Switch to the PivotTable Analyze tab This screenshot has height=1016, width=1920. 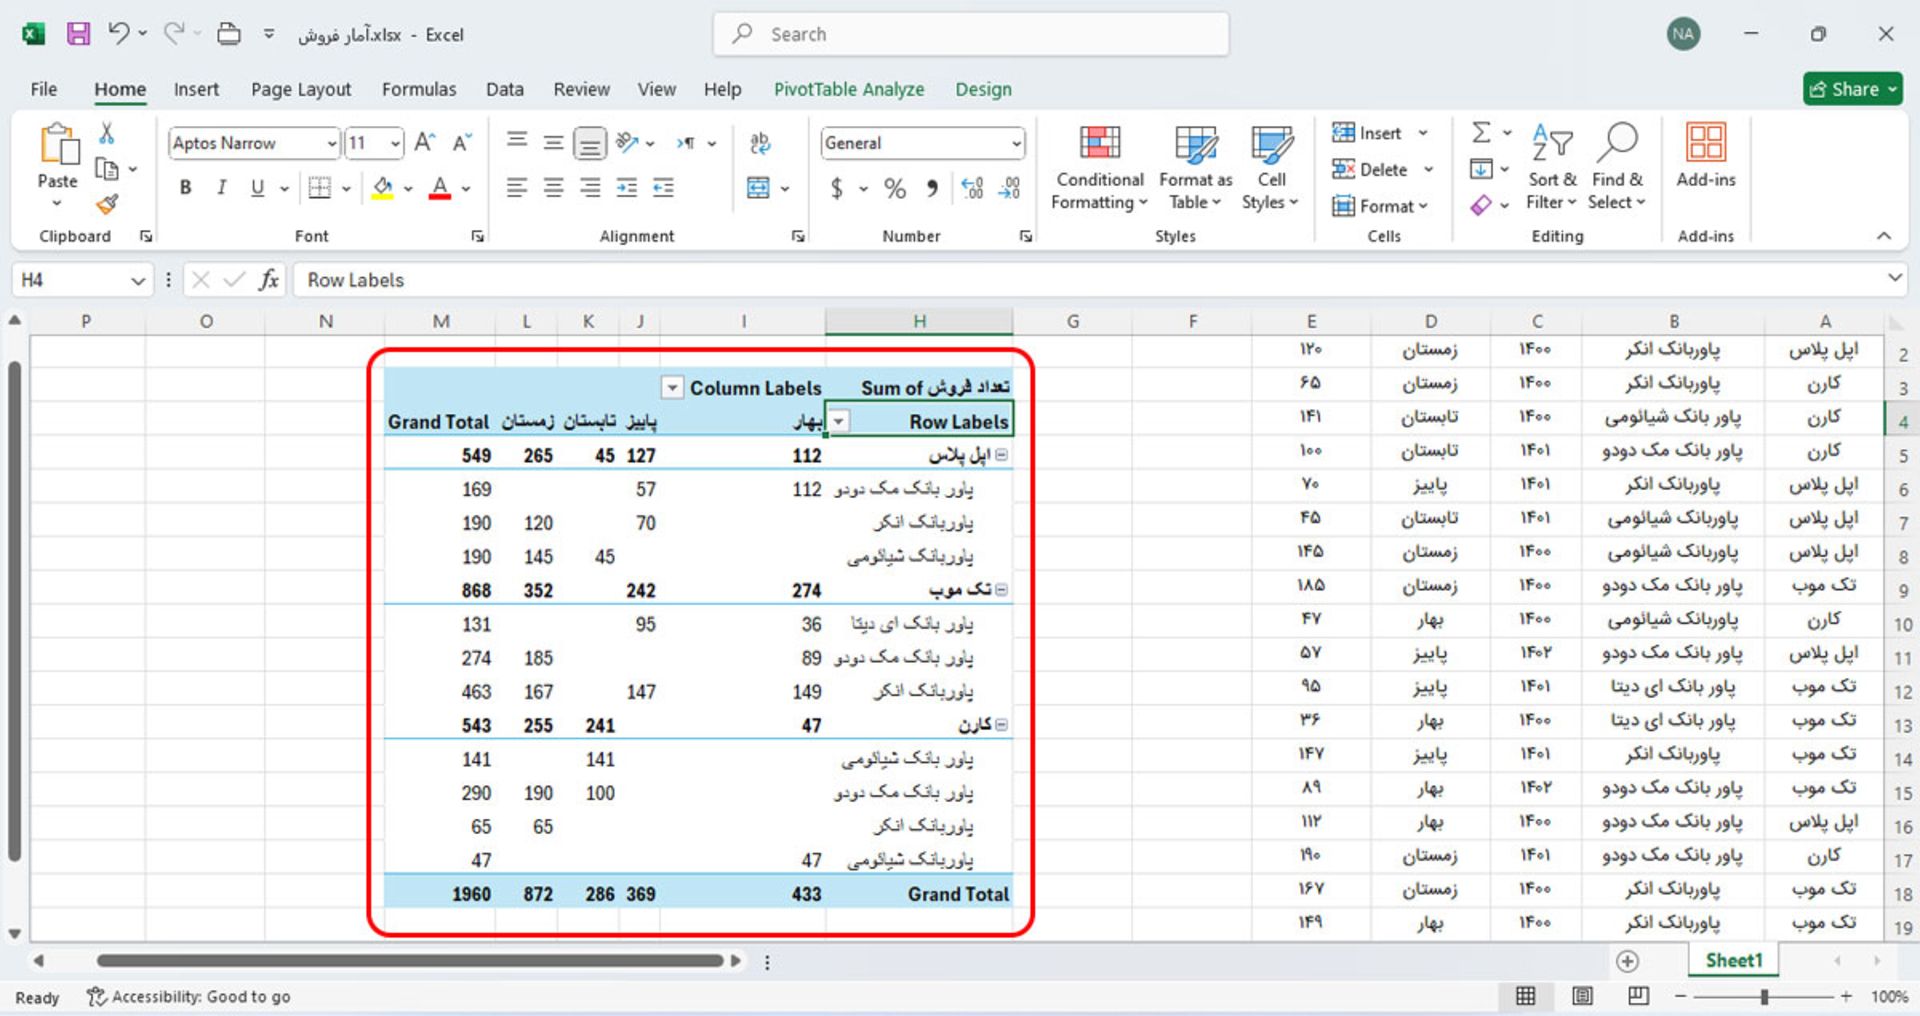pyautogui.click(x=849, y=89)
